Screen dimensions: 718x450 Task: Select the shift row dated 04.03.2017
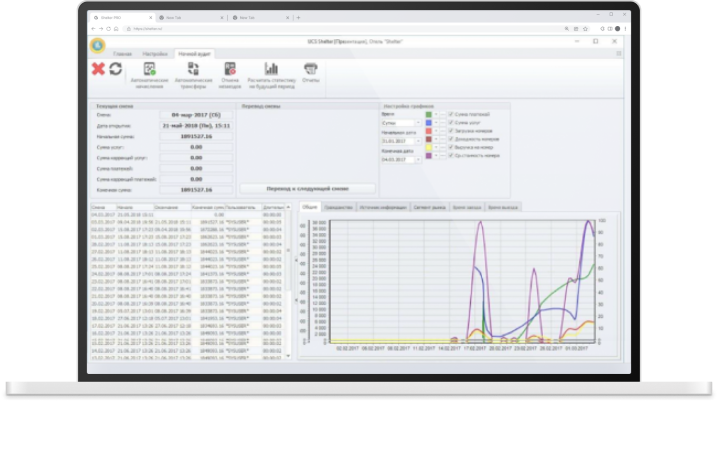[187, 215]
